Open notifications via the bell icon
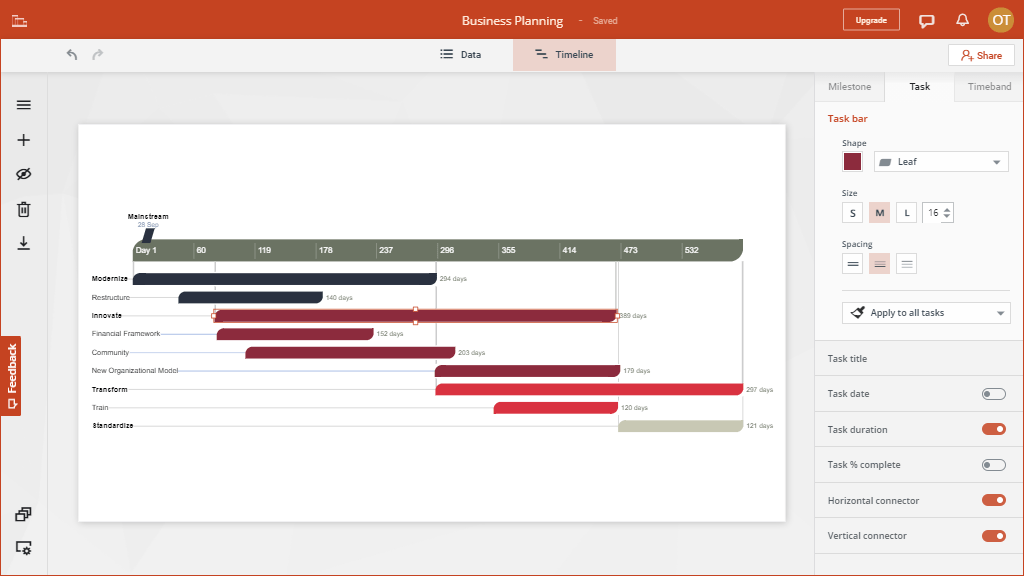 tap(962, 20)
